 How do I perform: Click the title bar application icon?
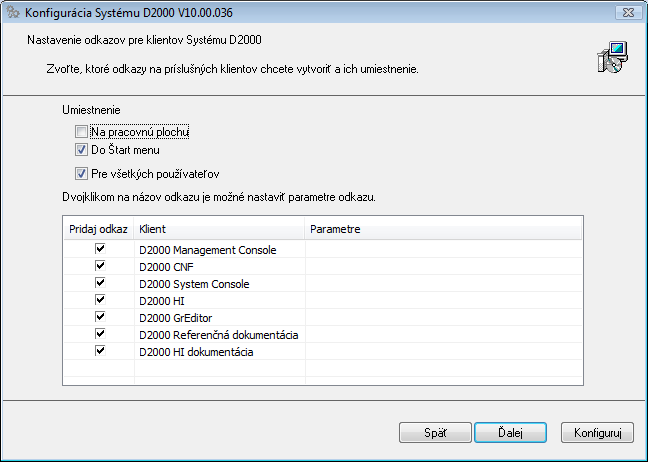13,12
